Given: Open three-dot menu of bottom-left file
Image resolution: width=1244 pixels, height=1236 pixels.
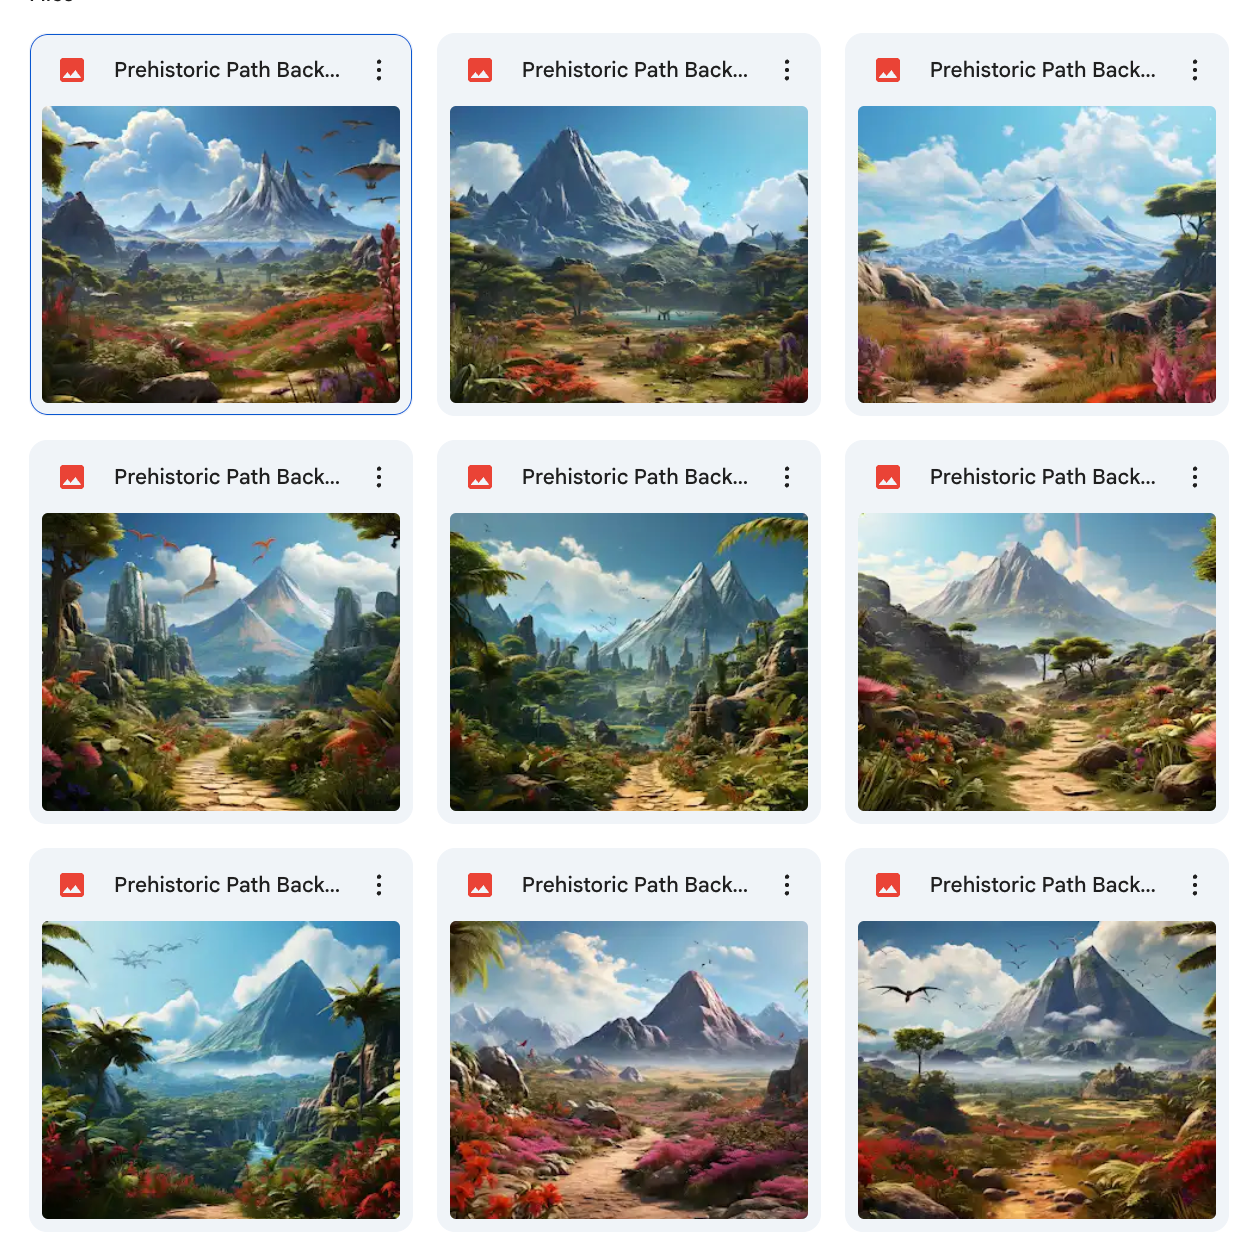Looking at the screenshot, I should coord(379,885).
